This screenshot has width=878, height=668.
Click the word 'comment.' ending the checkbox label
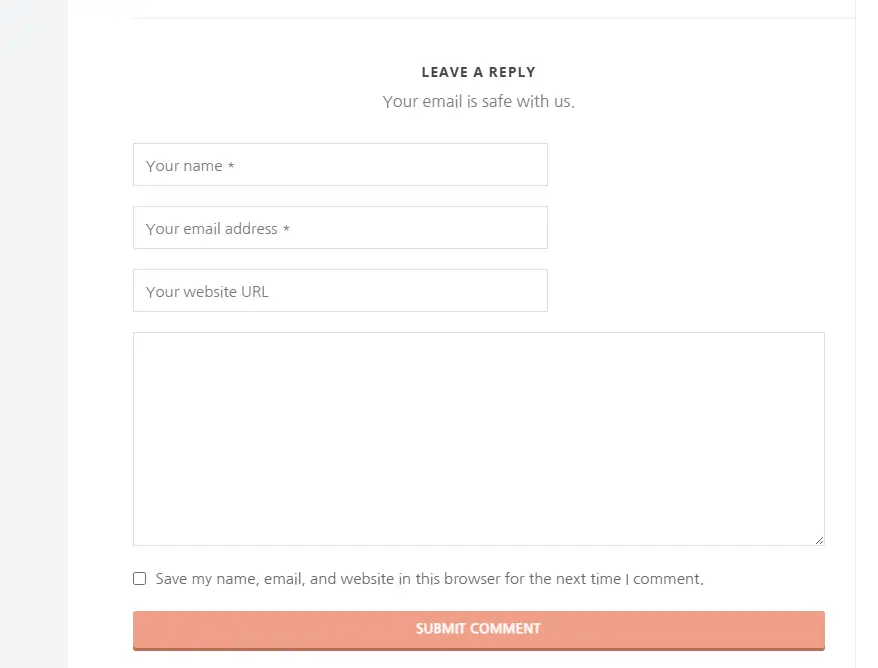668,579
